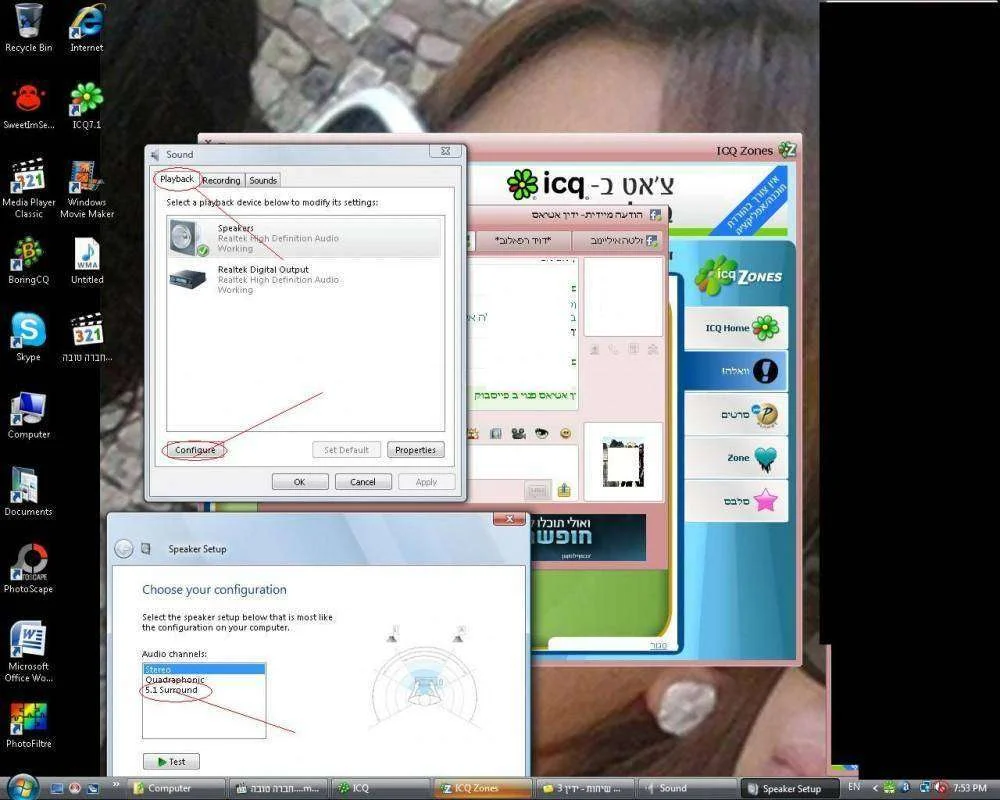Open the ICQ Home zone tab
Viewport: 1000px width, 800px height.
[x=736, y=328]
